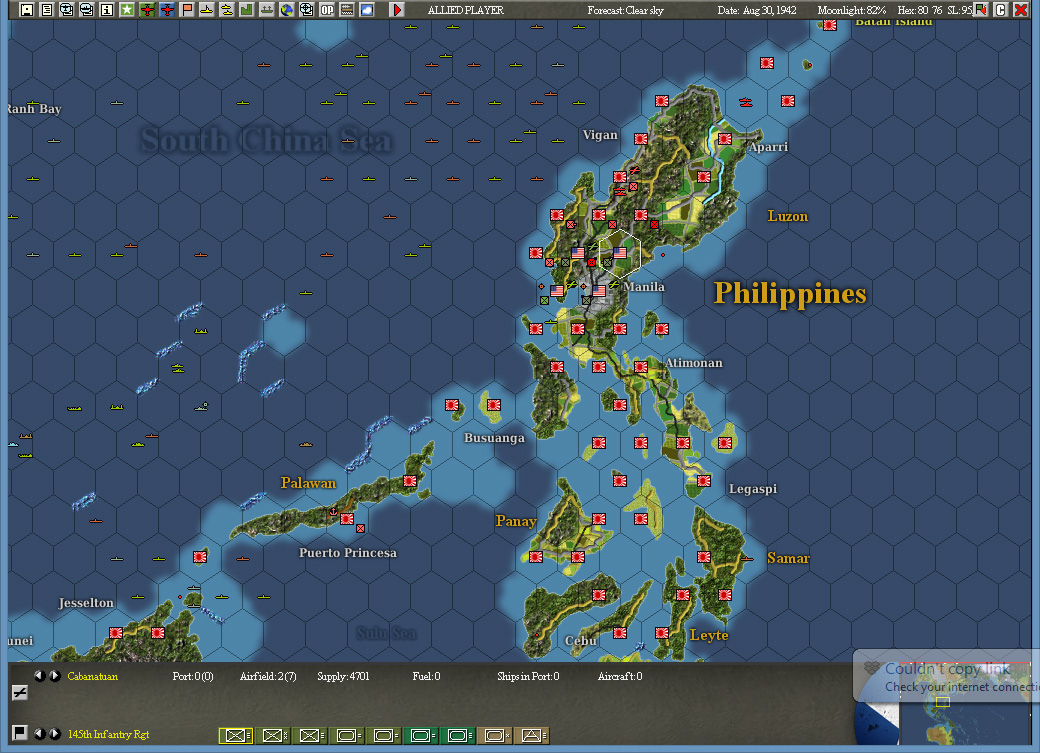Click the 'Fuel: 0' readout

[426, 676]
